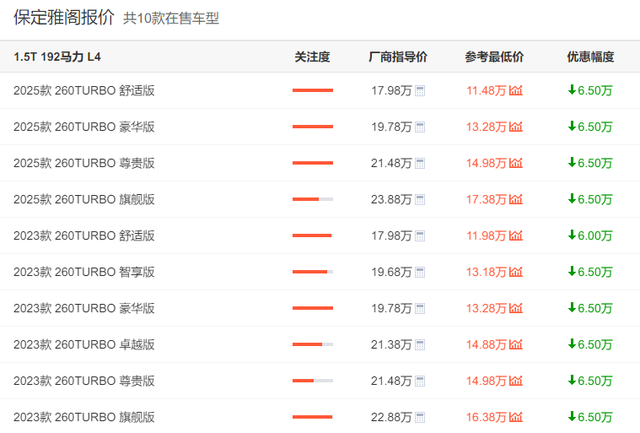Open calculator icon for 2025款 260TURBO 豪华版

[420, 127]
